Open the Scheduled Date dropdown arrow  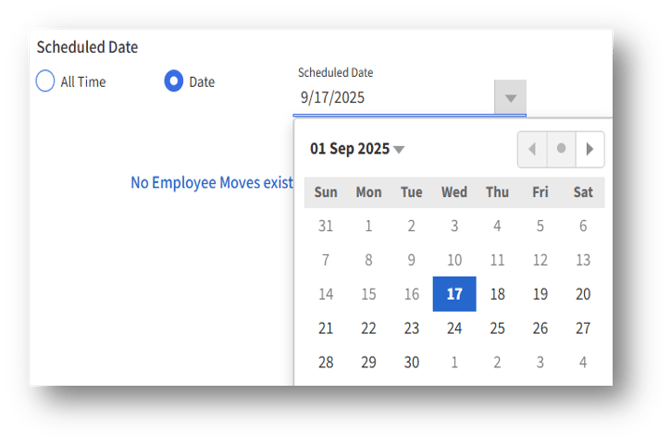click(x=510, y=98)
